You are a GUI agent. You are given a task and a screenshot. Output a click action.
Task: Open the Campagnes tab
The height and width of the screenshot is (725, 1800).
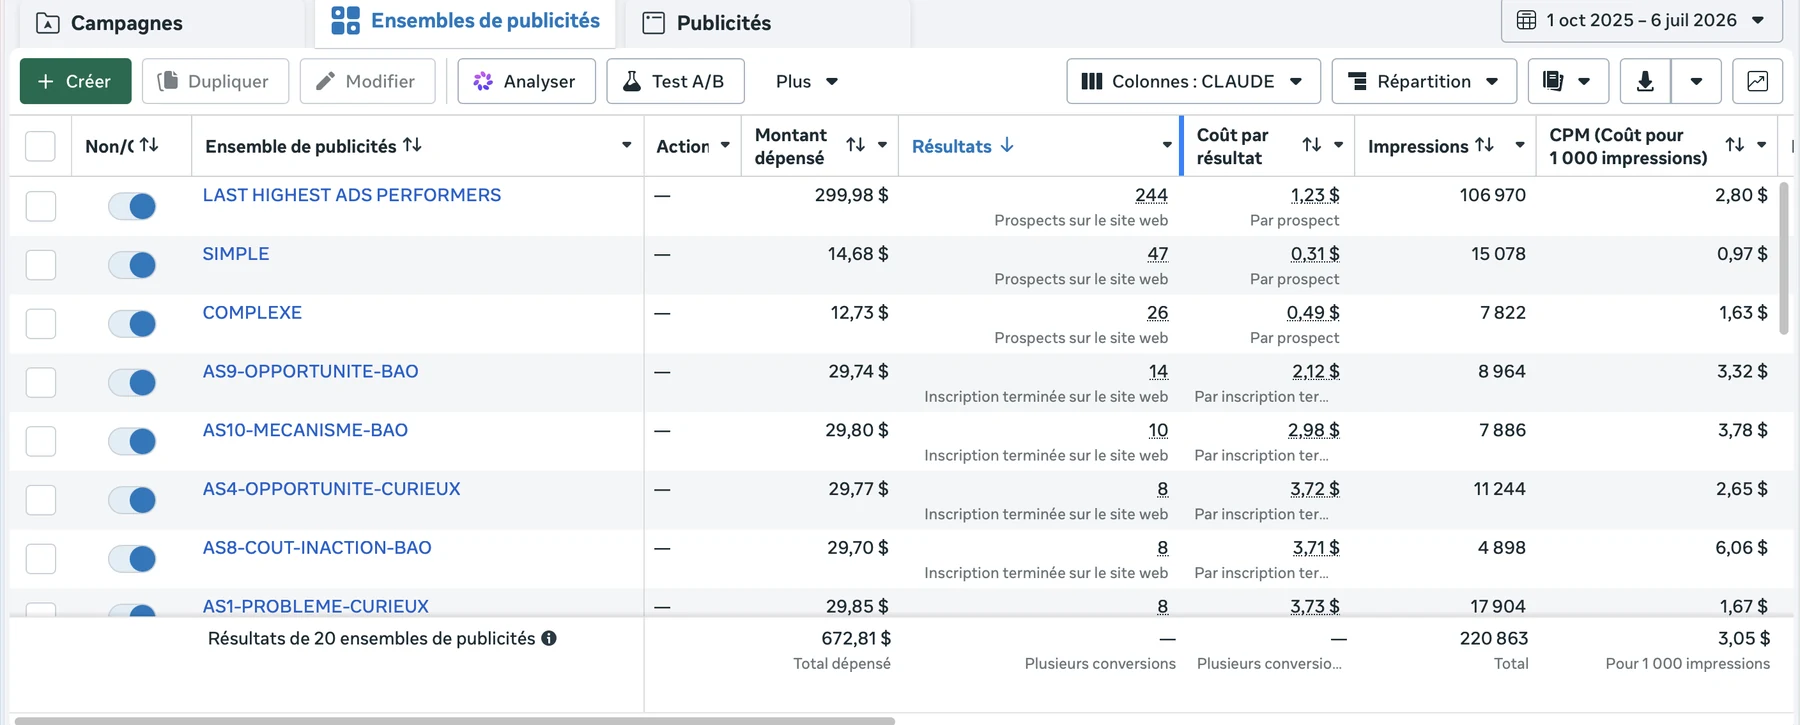pos(110,23)
